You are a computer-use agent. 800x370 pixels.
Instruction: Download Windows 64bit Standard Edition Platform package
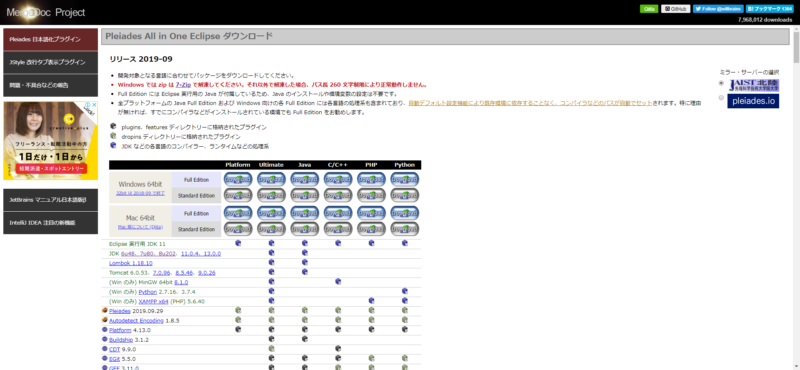tap(238, 195)
